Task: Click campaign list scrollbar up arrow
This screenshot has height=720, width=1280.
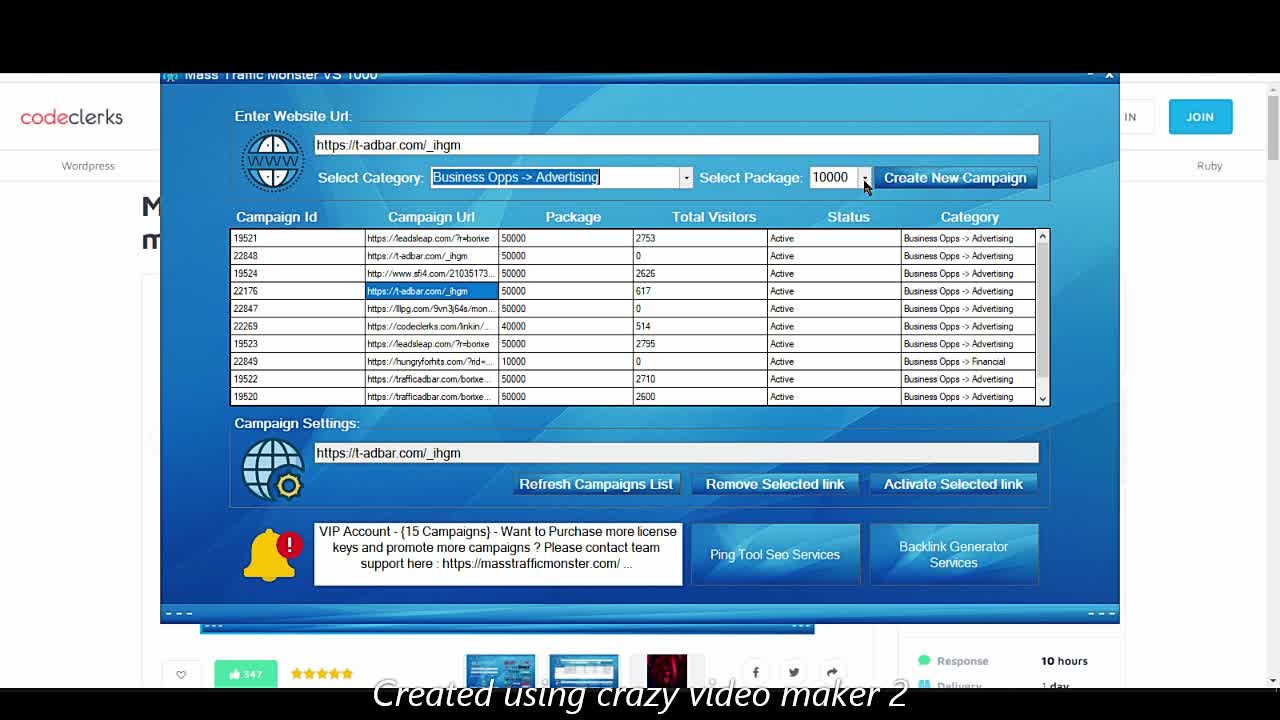Action: click(1042, 237)
